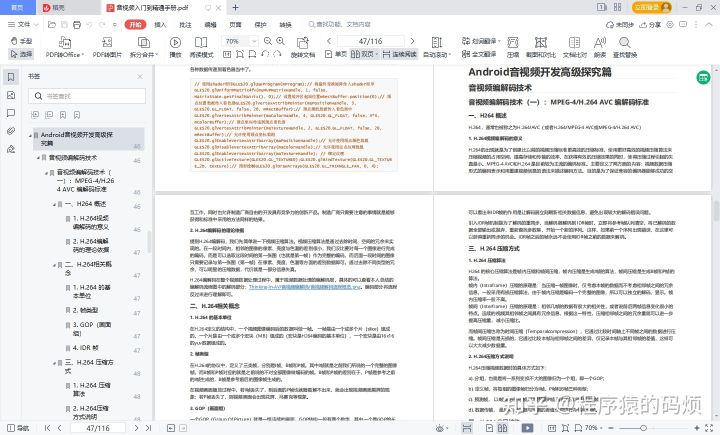Image resolution: width=720 pixels, height=435 pixels.
Task: Print the document via printer icon
Action: tap(77, 24)
